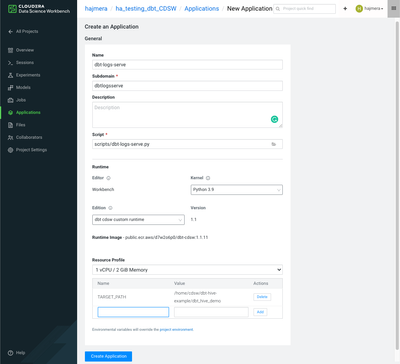Click the Subdomain input field
Screen dimensions: 400x364
tap(187, 86)
